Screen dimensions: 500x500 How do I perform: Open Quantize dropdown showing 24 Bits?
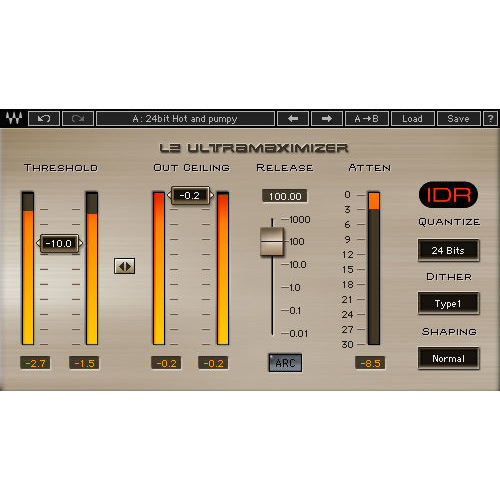[448, 250]
